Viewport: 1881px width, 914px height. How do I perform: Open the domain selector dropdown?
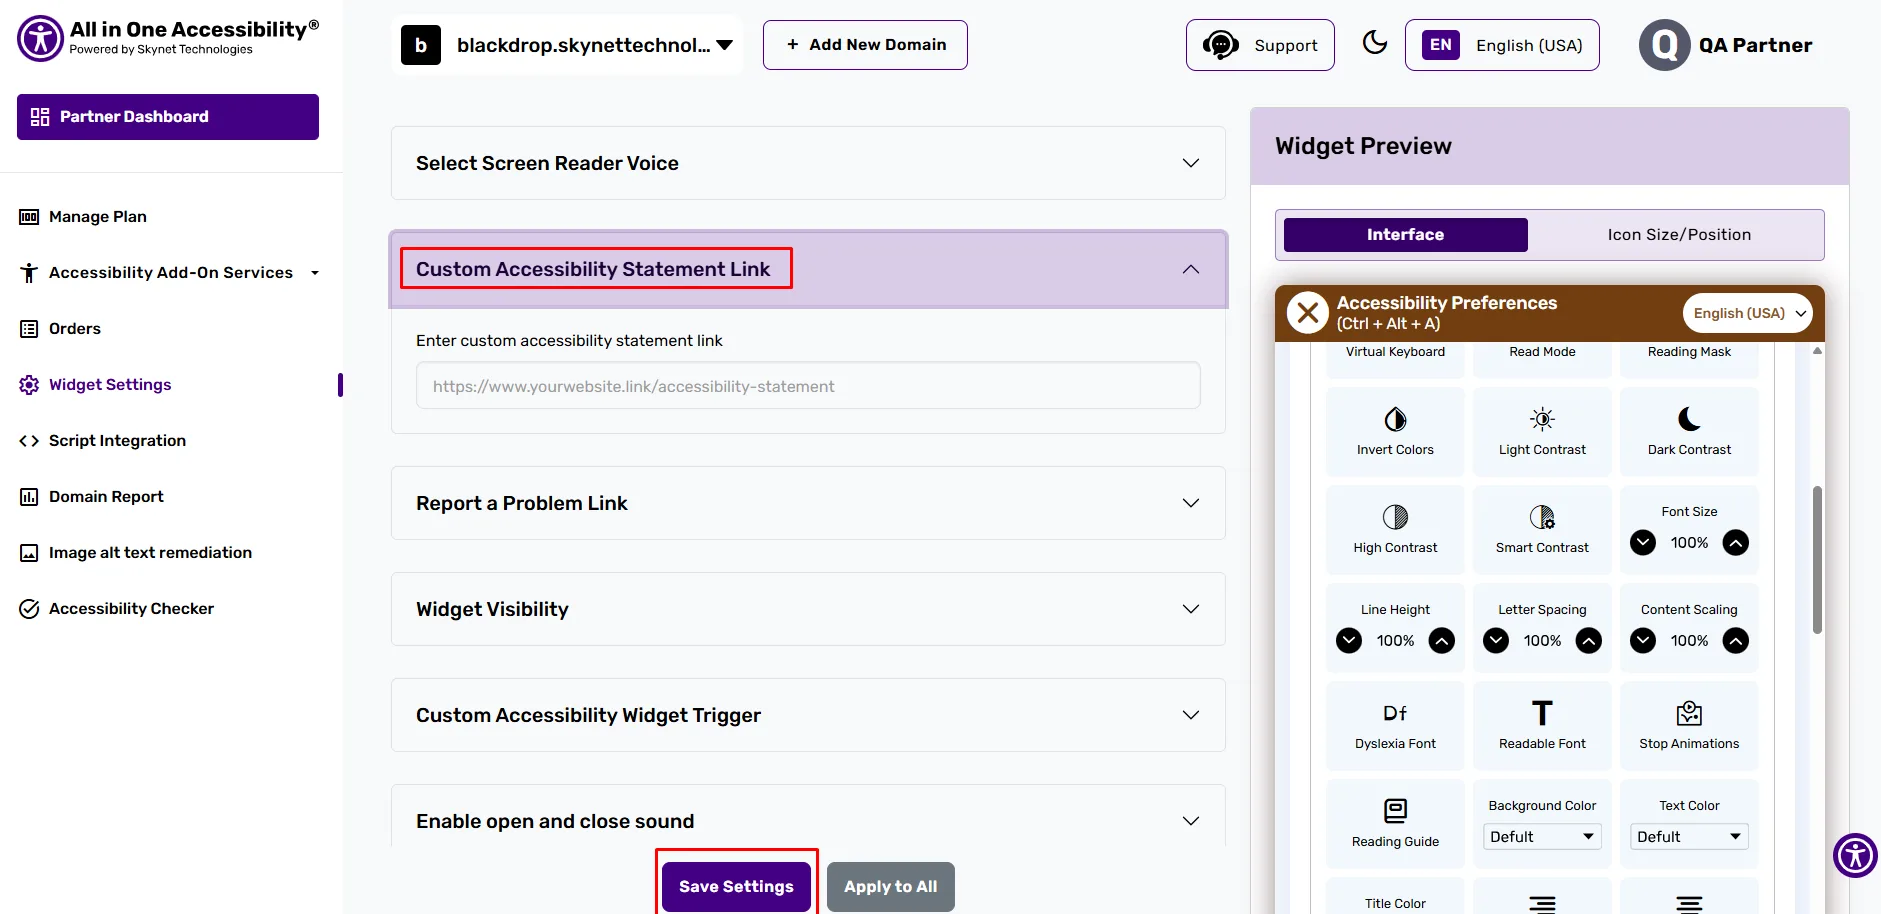tap(567, 45)
